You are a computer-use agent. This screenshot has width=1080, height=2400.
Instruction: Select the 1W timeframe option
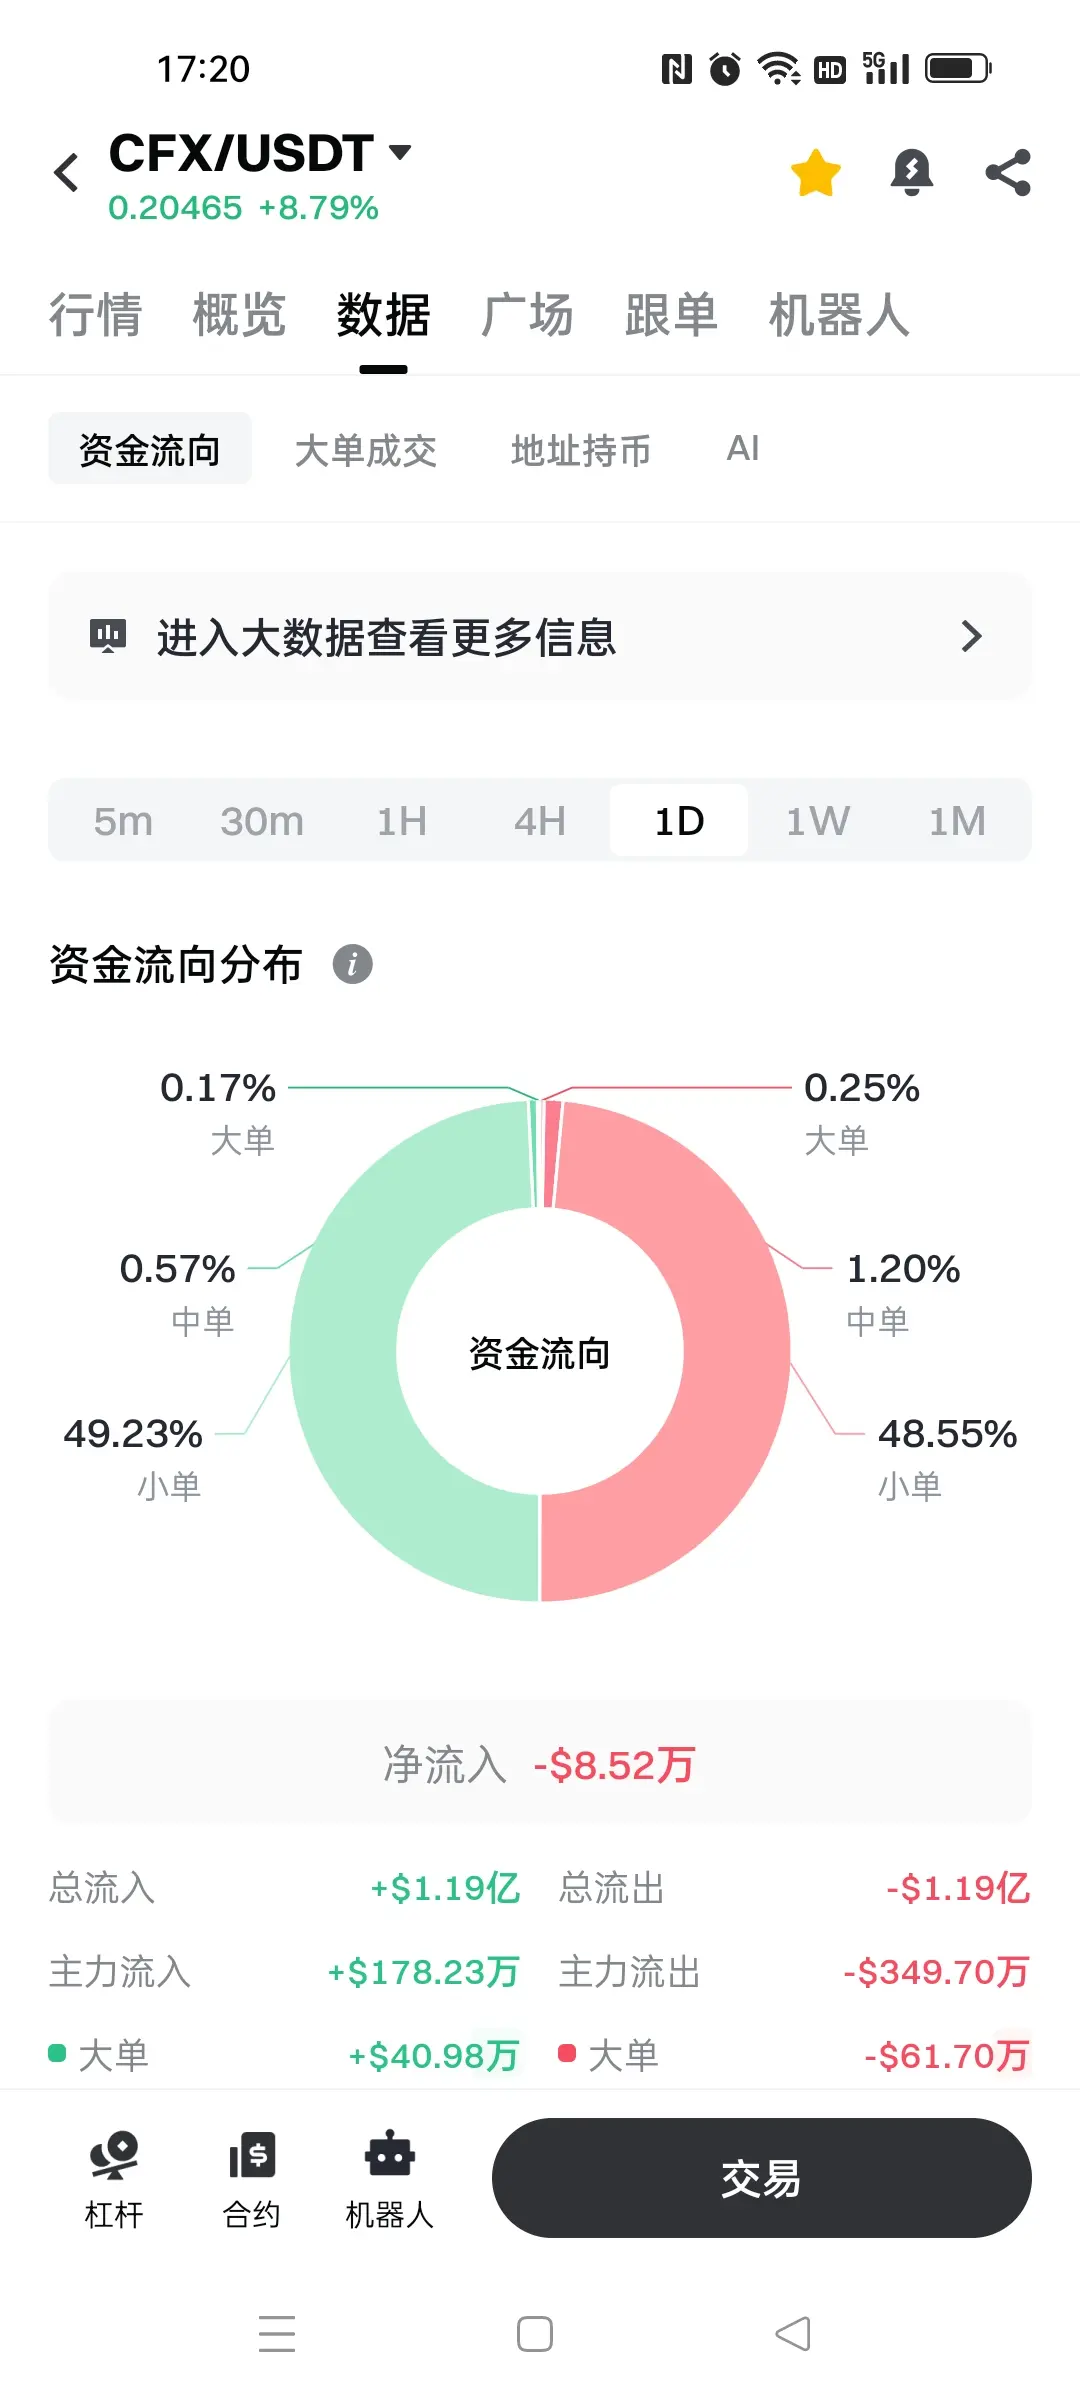click(818, 821)
